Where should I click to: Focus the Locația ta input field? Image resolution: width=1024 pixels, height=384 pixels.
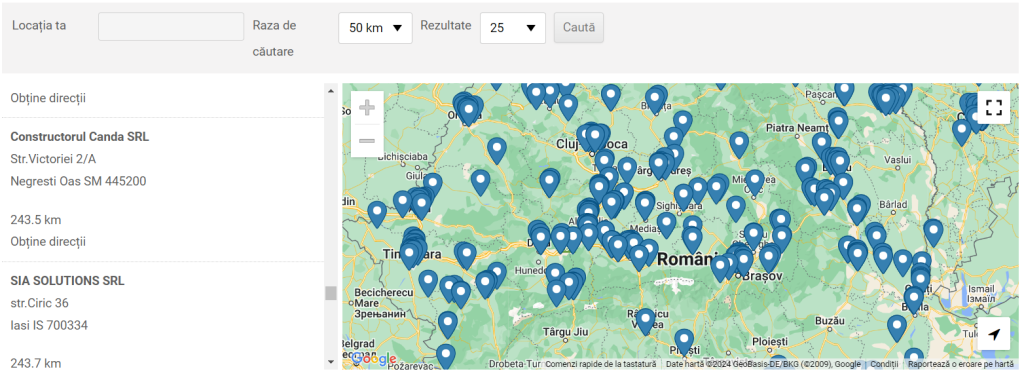171,27
